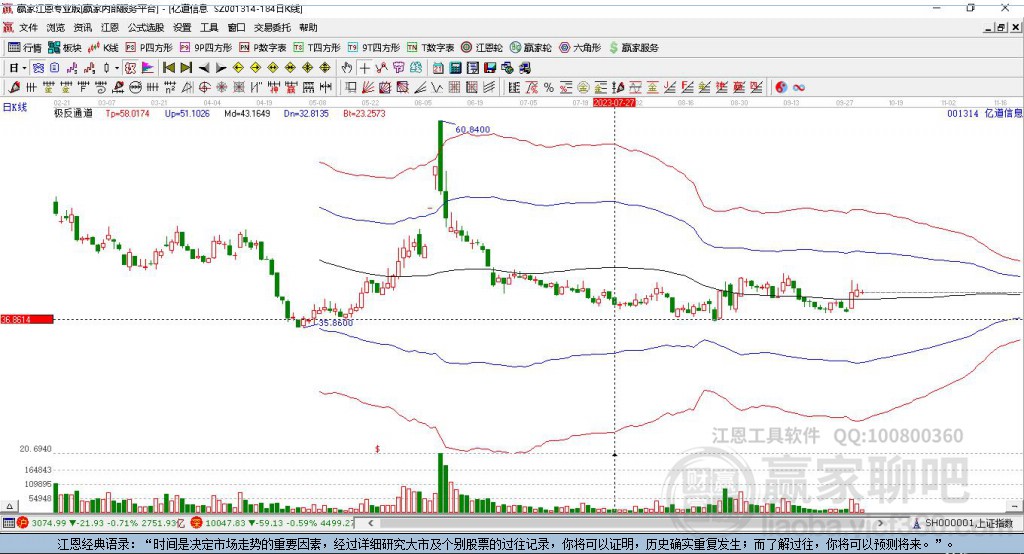
Task: Open the 9P四方形 tool
Action: (x=206, y=48)
